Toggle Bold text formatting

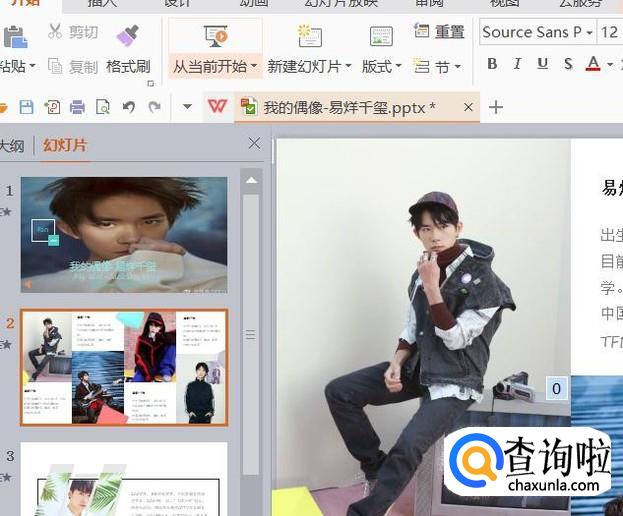pyautogui.click(x=492, y=64)
